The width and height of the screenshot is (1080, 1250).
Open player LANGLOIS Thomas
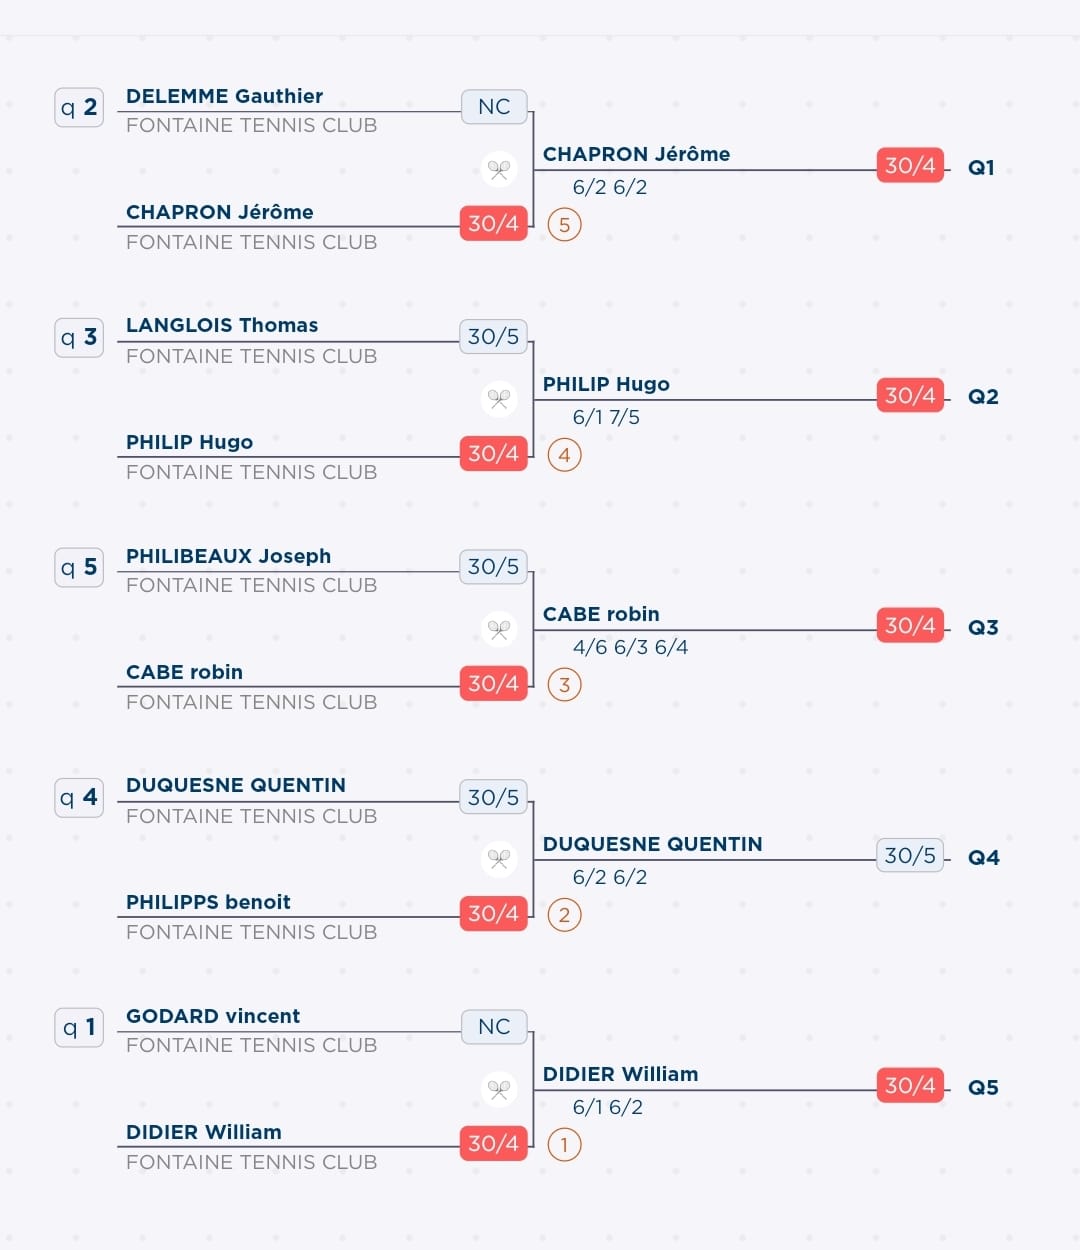pyautogui.click(x=222, y=325)
